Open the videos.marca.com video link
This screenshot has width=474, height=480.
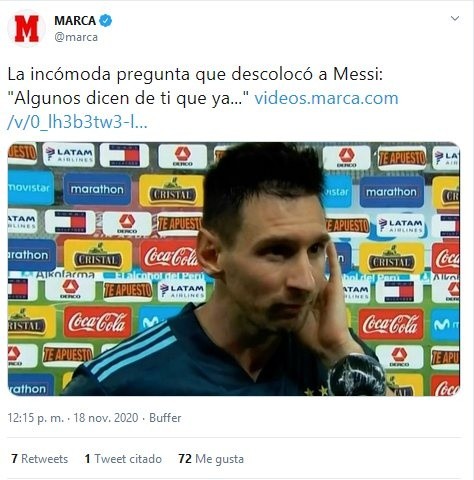[x=326, y=98]
